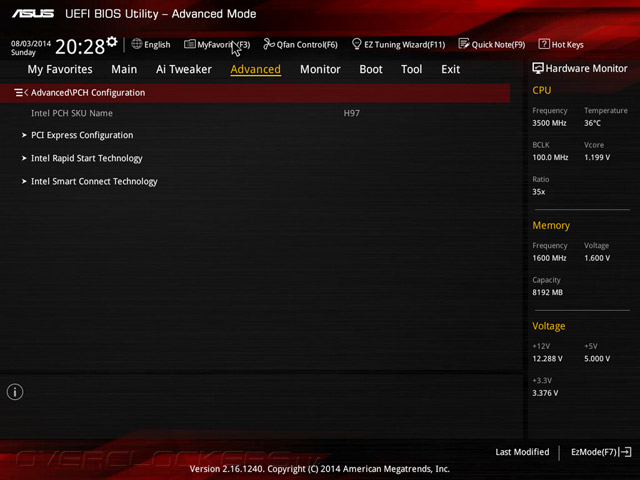Open the Tool tab
The width and height of the screenshot is (640, 480).
pos(411,69)
